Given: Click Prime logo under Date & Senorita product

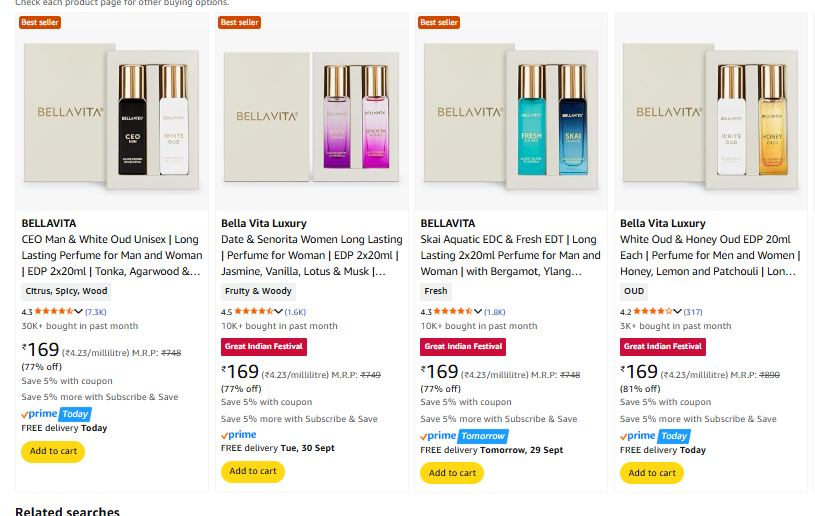Looking at the screenshot, I should point(239,435).
